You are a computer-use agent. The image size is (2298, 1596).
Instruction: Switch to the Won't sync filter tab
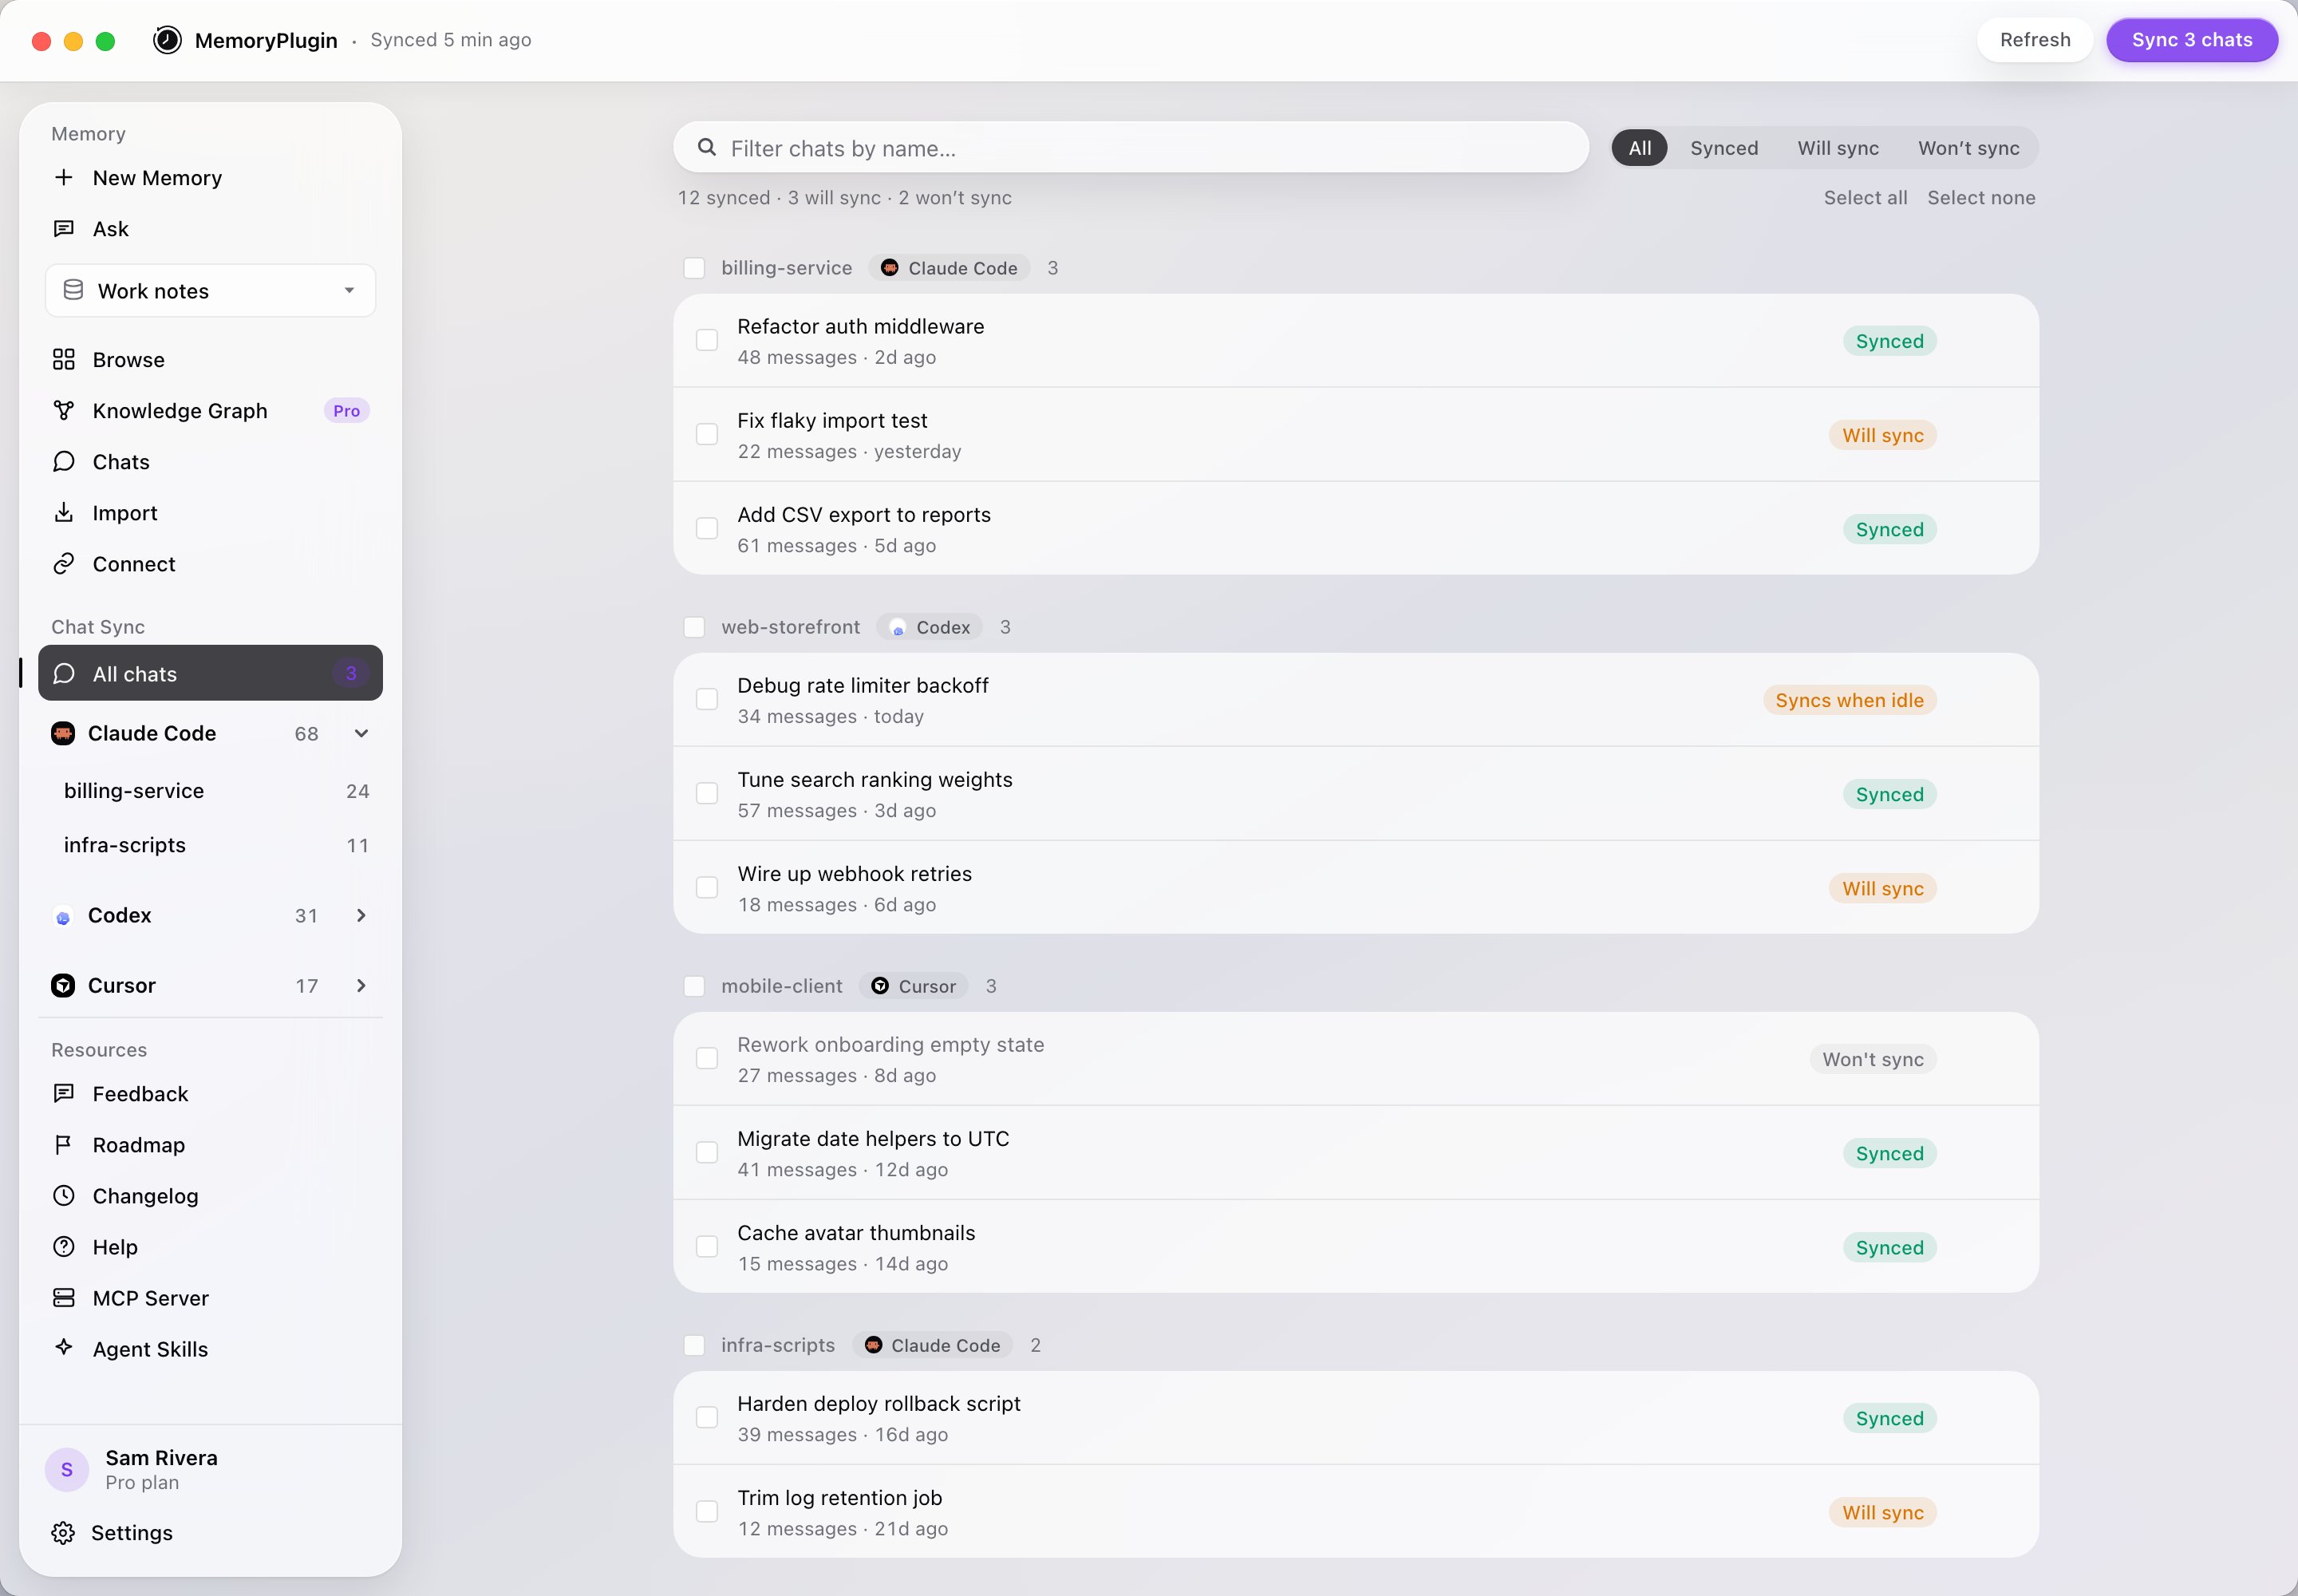coord(1968,148)
